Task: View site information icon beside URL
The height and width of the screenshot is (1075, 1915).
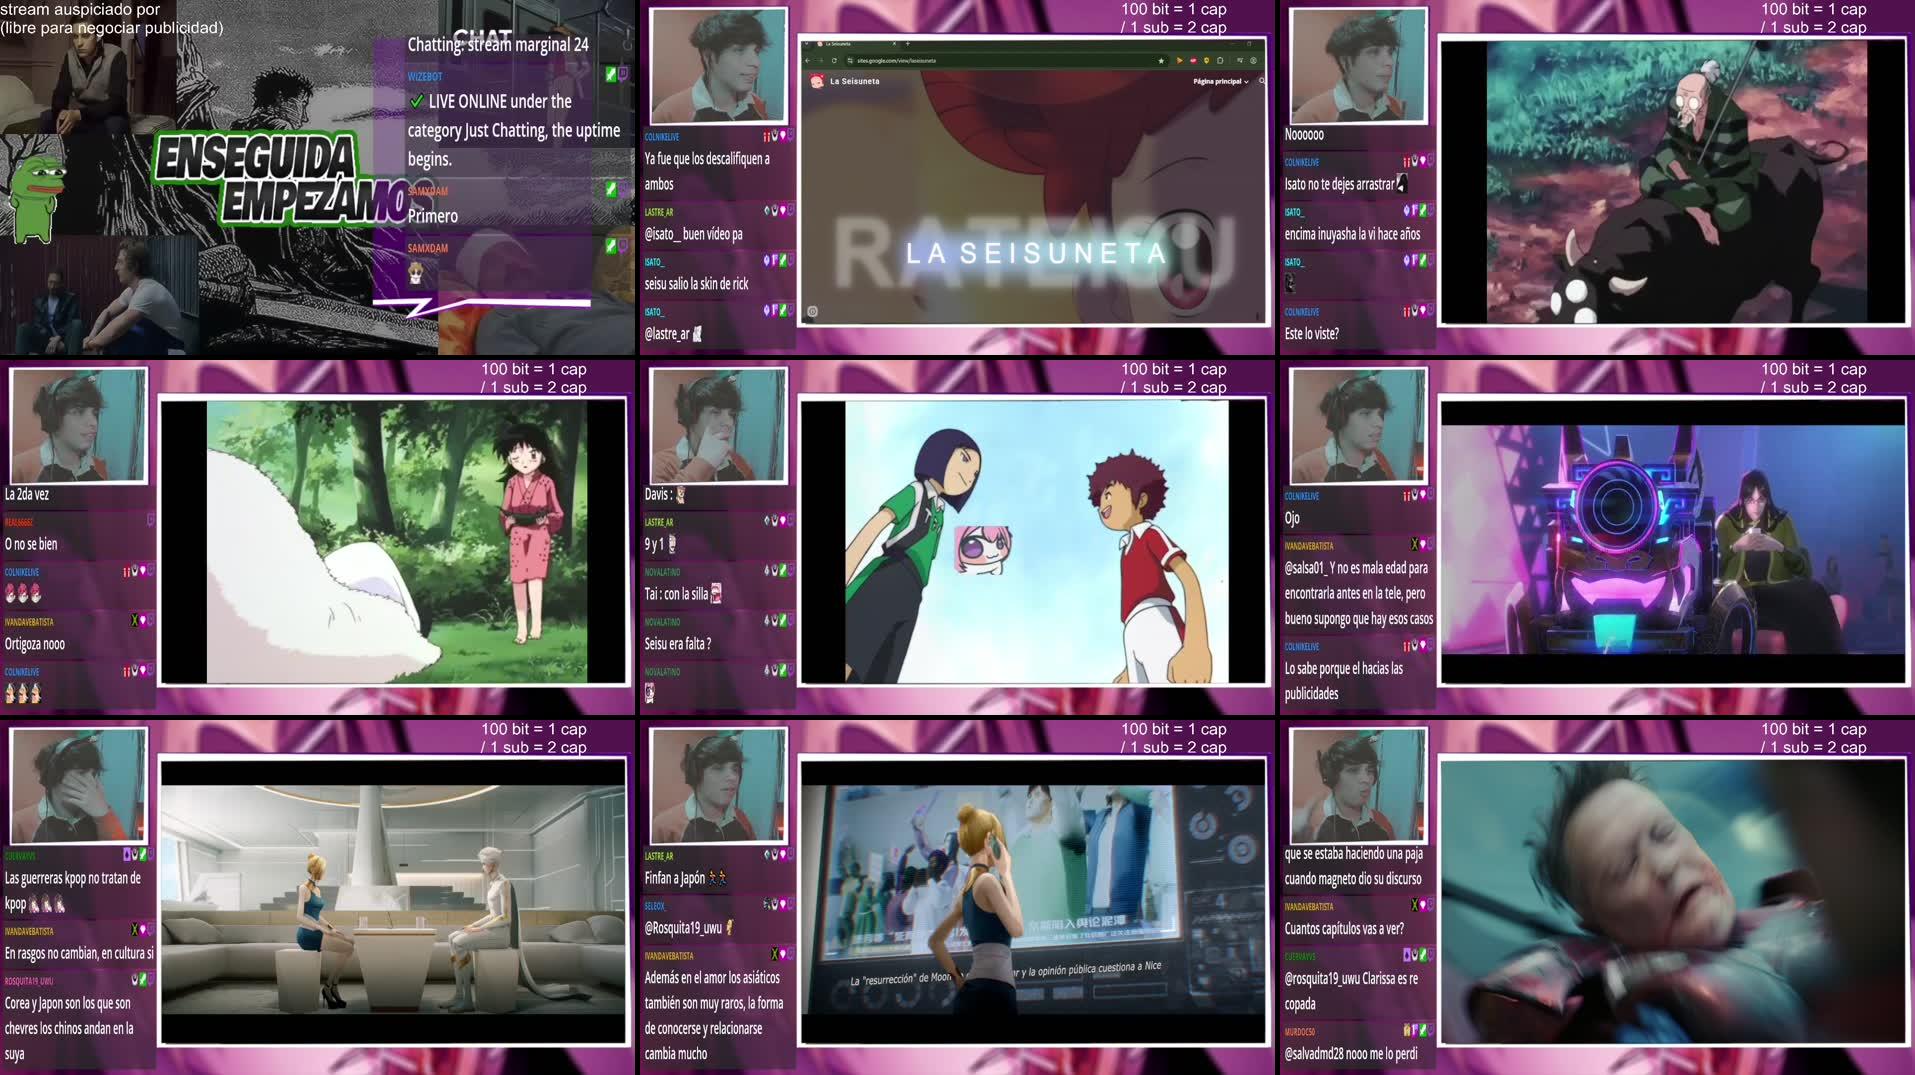Action: 850,60
